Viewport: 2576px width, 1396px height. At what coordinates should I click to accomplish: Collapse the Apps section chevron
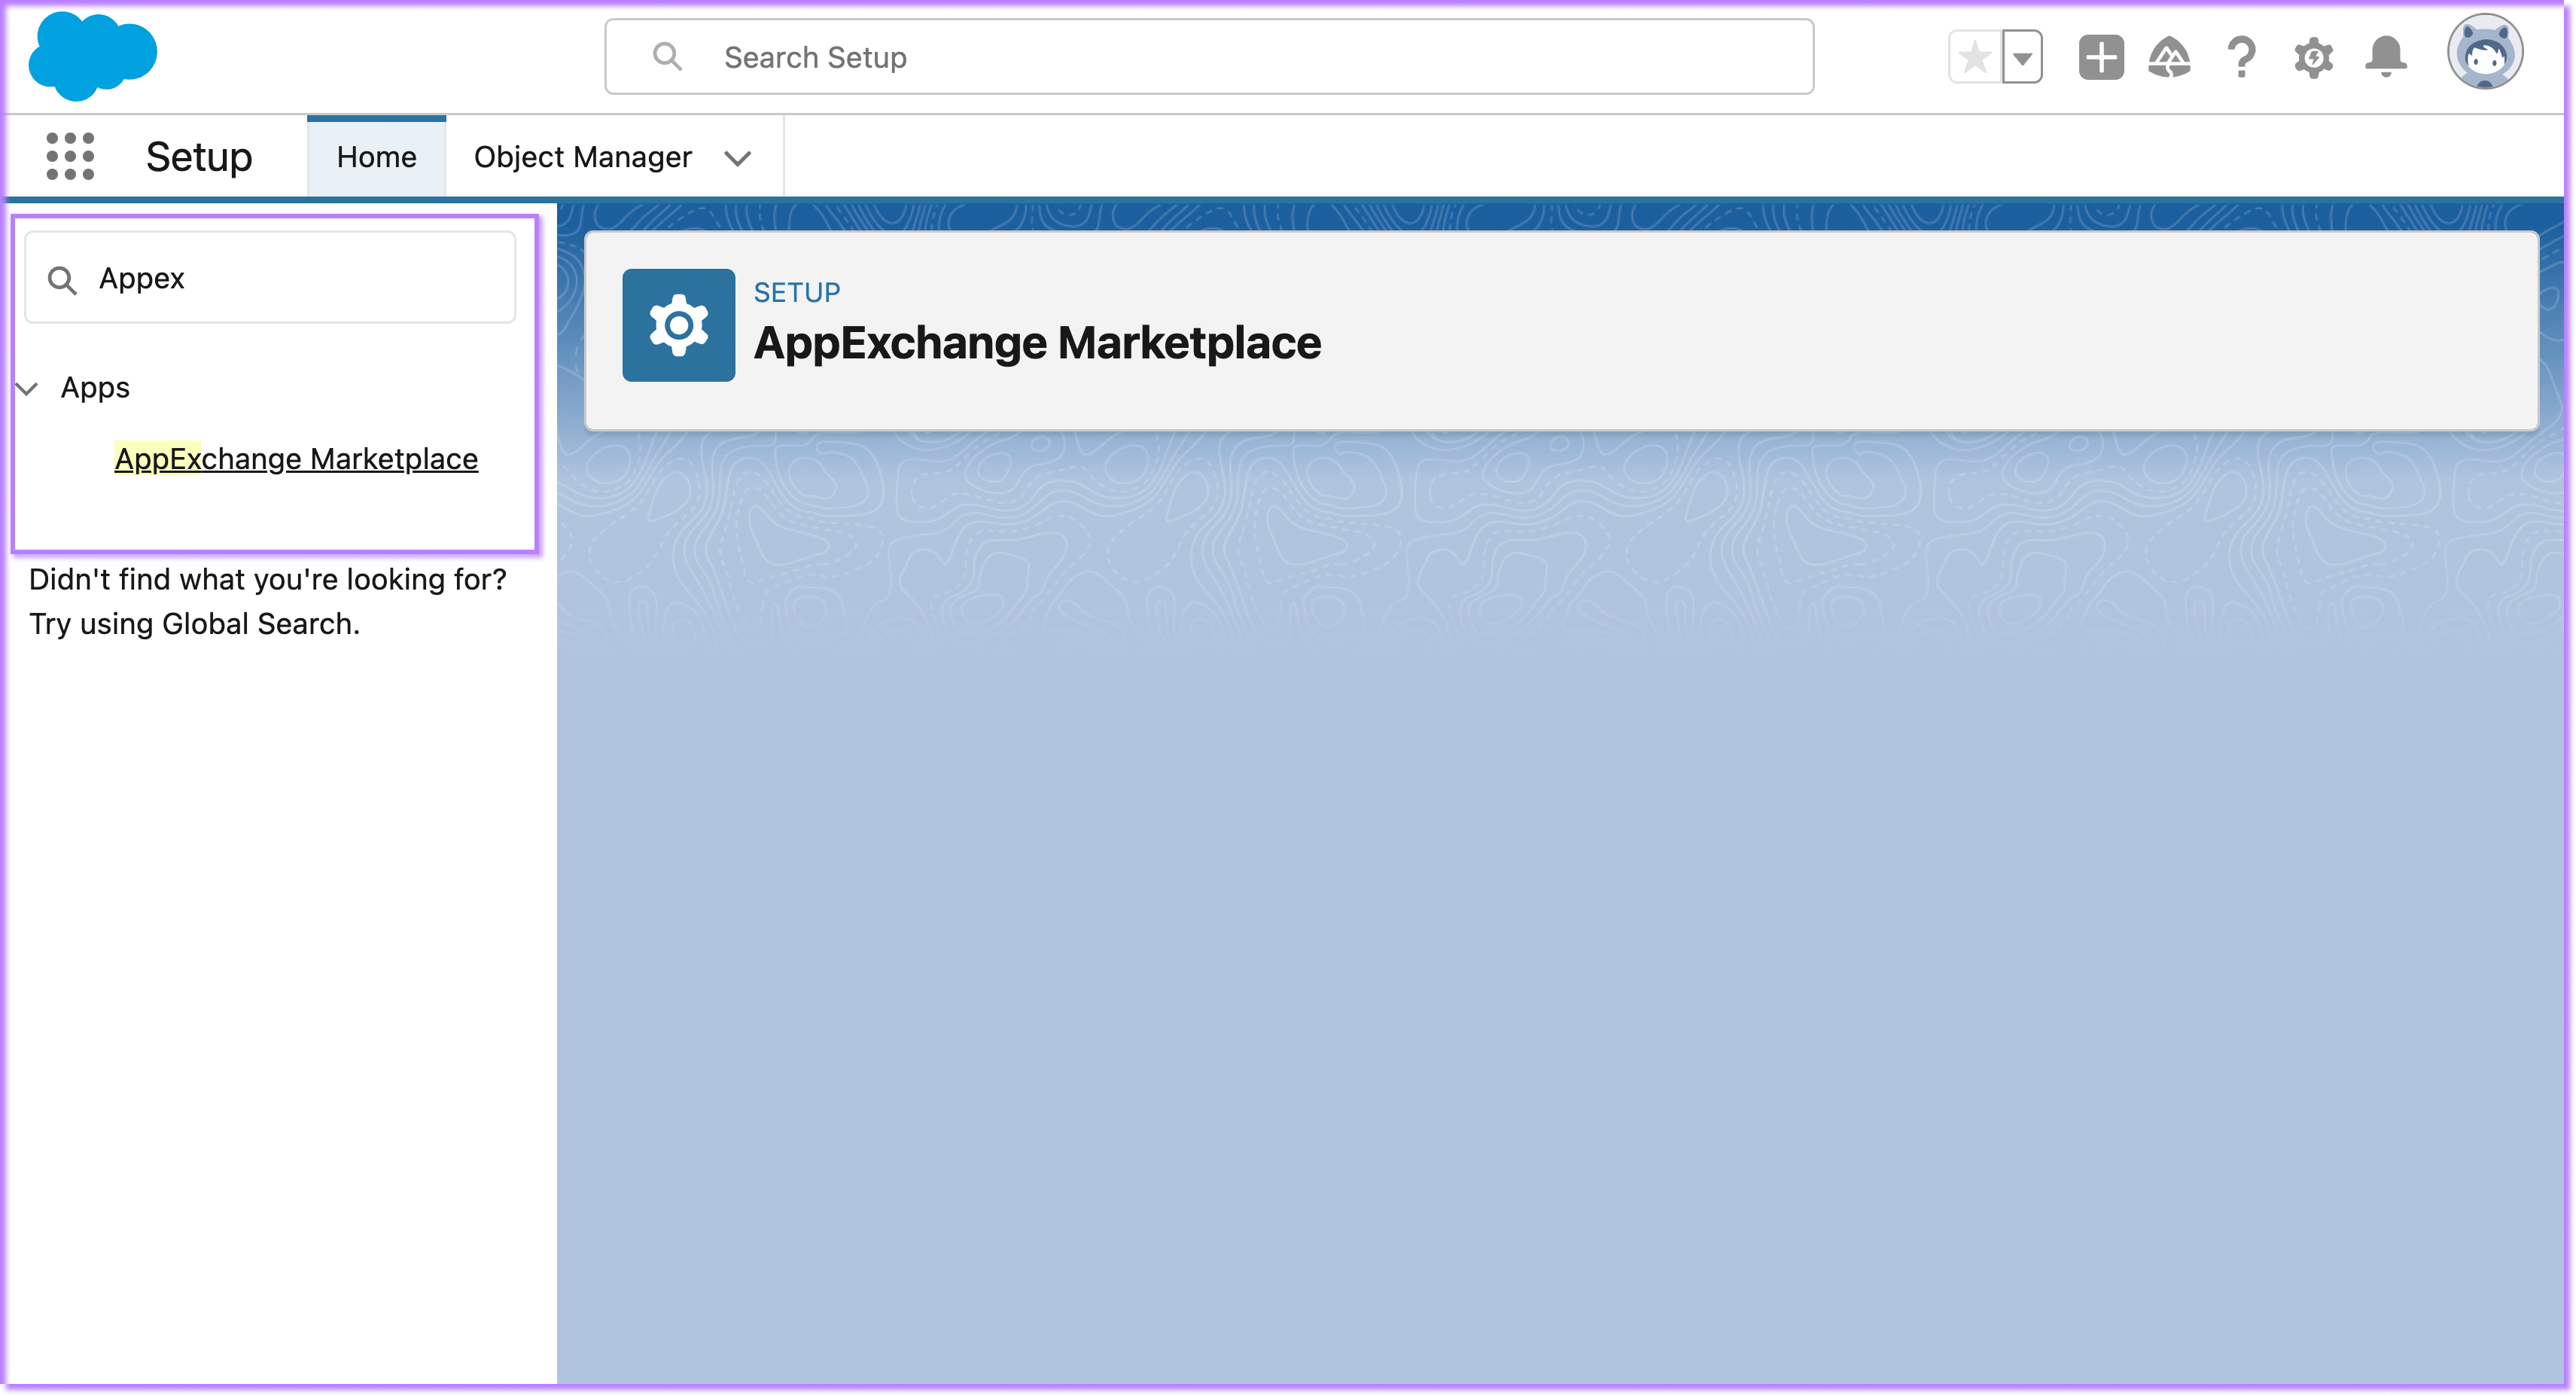tap(28, 388)
